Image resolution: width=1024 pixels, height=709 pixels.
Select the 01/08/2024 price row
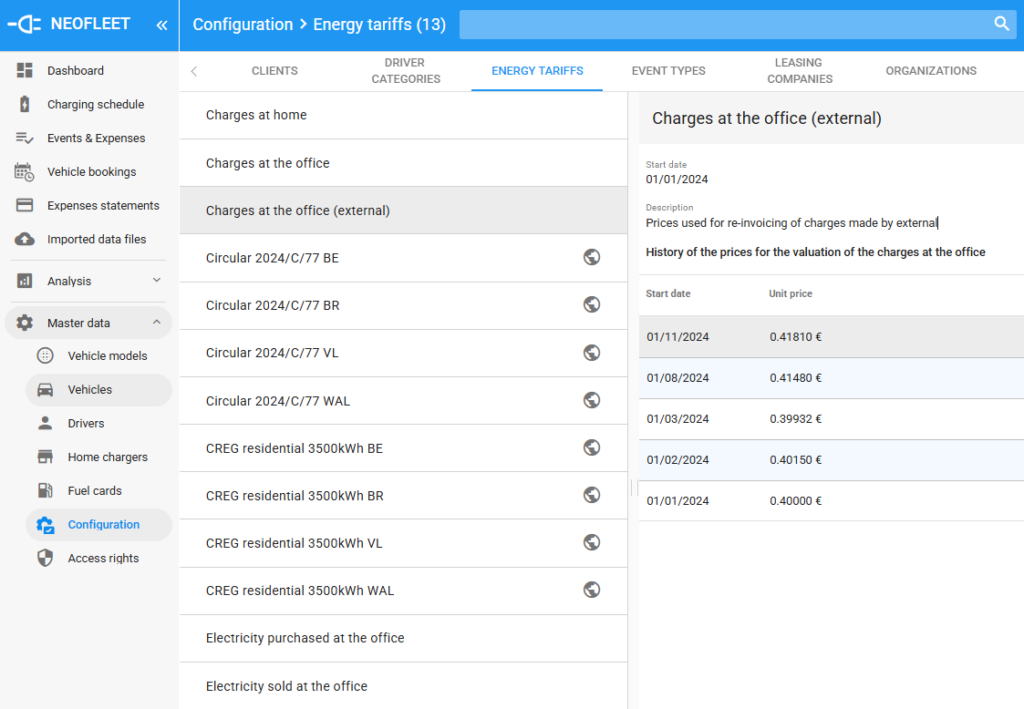point(830,378)
